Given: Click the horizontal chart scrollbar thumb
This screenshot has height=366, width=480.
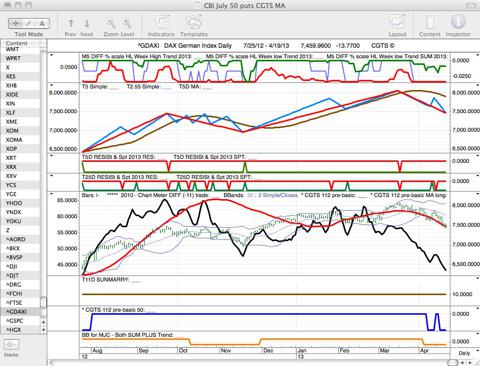Looking at the screenshot, I should (x=452, y=362).
